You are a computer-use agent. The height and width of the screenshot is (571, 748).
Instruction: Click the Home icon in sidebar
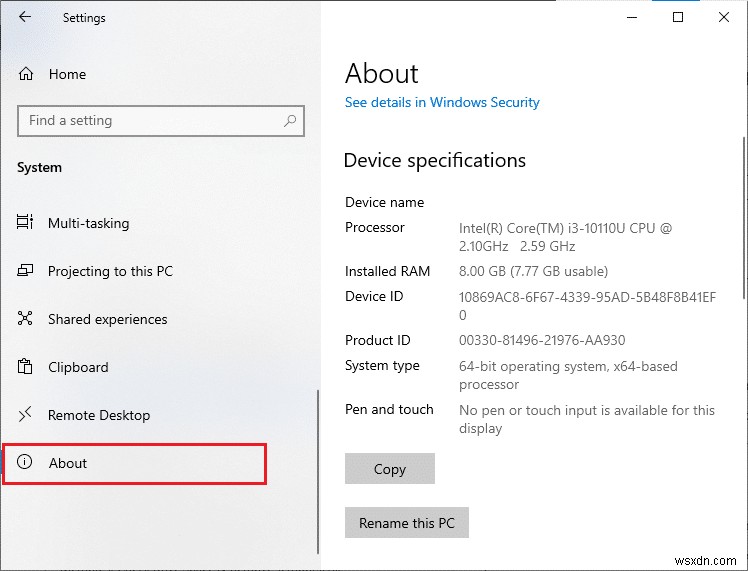26,74
